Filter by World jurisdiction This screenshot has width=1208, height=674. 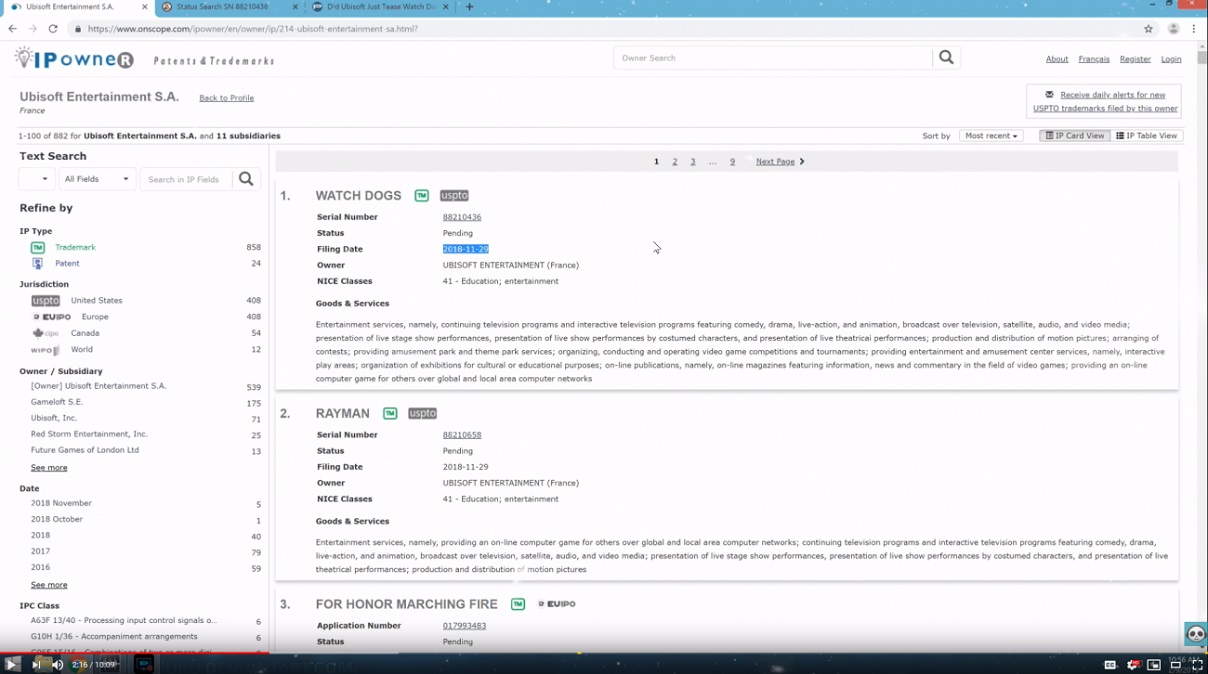point(81,350)
